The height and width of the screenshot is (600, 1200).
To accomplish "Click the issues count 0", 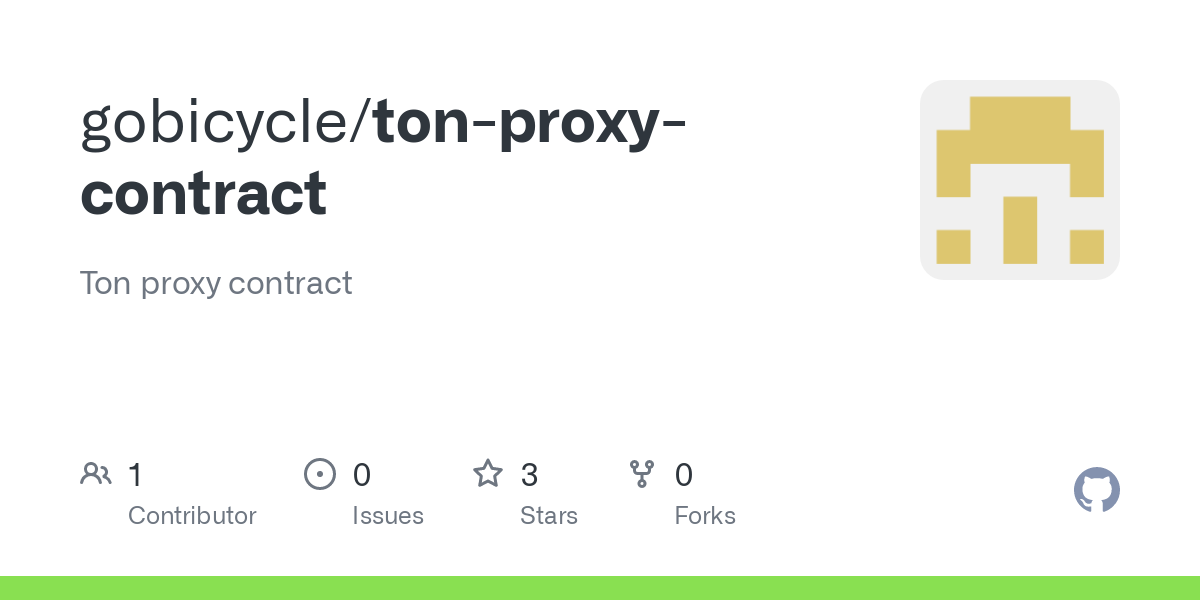I will coord(362,474).
